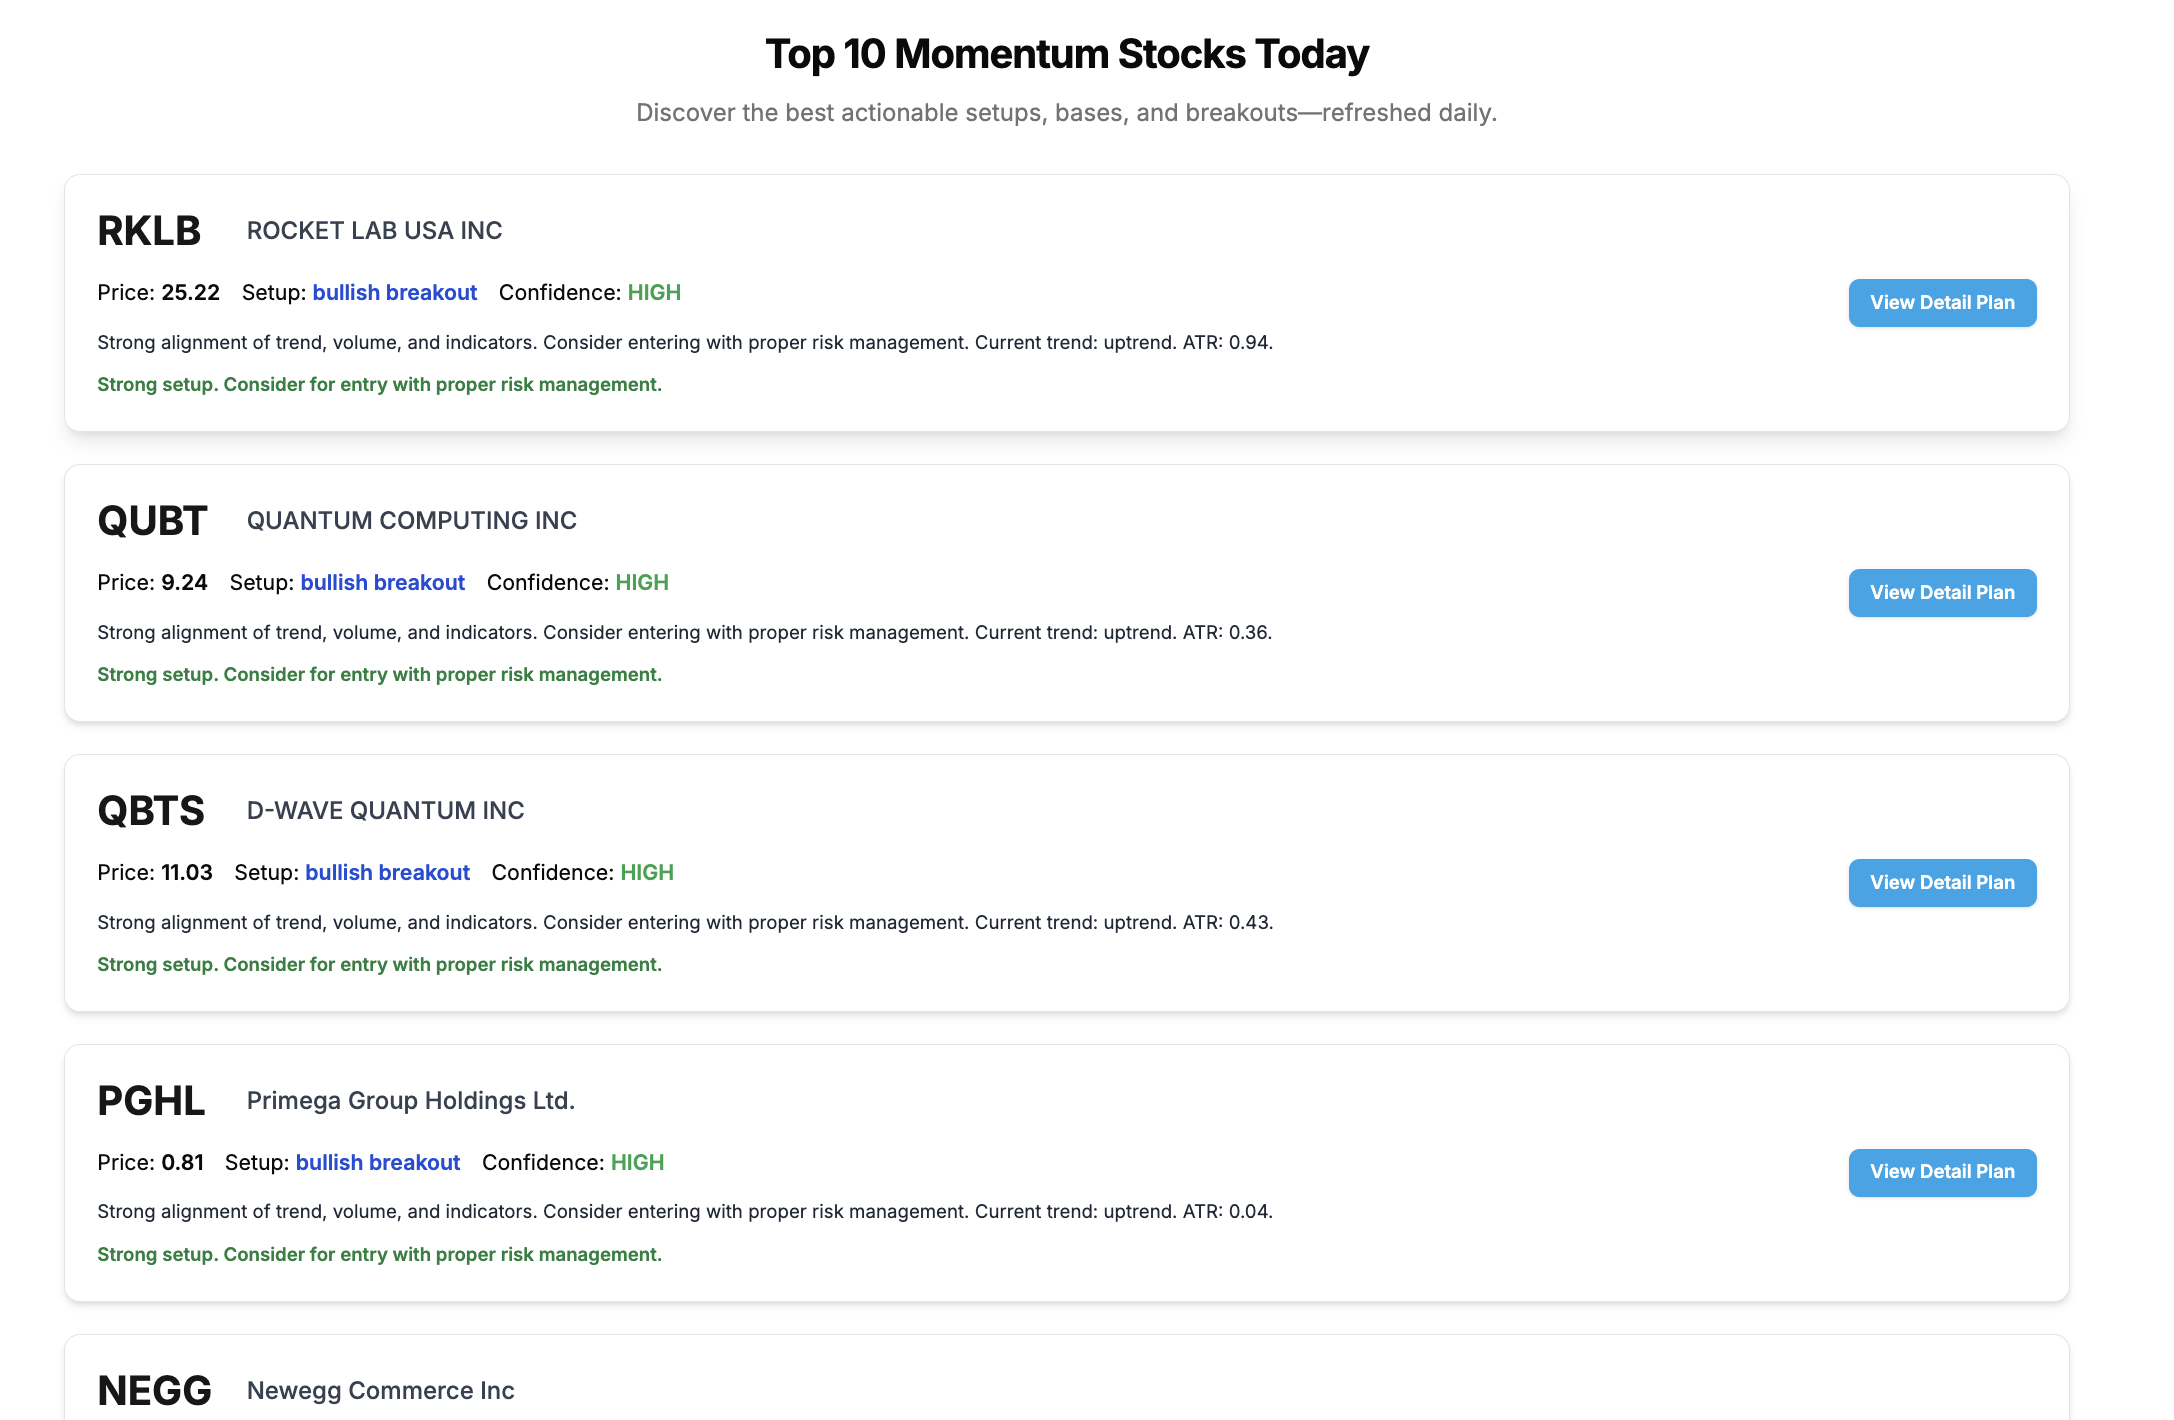This screenshot has height=1420, width=2174.
Task: Select the D-WAVE QUANTUM INC name
Action: 385,811
